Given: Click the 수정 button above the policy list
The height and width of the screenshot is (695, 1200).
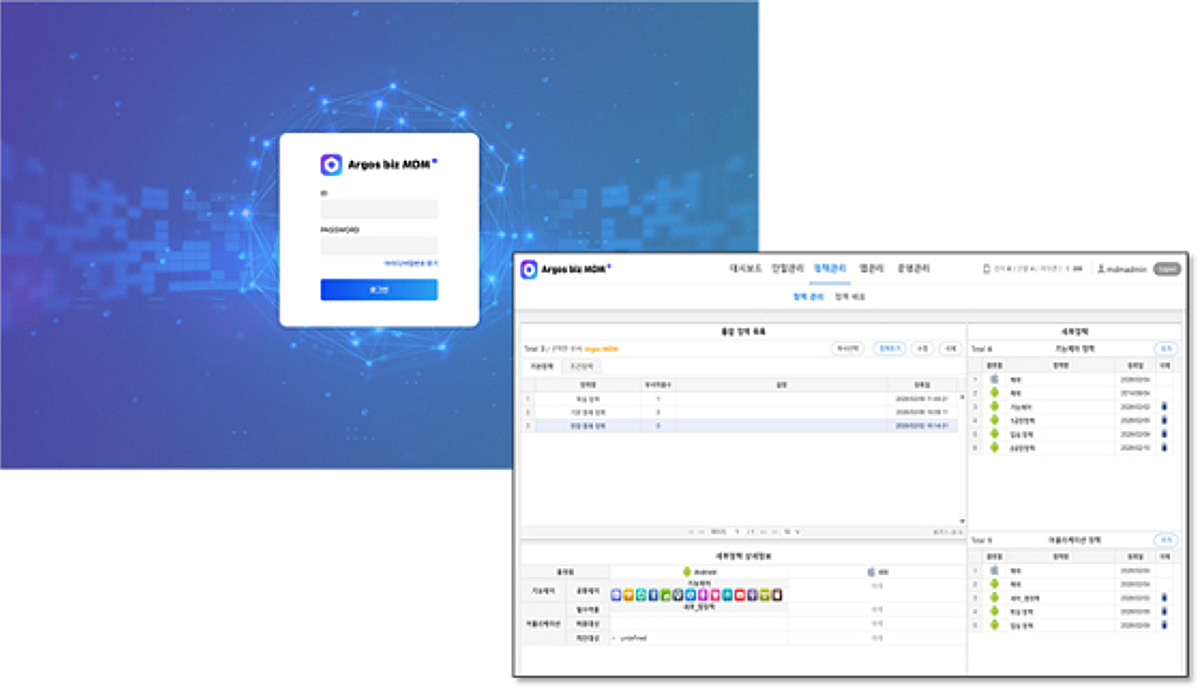Looking at the screenshot, I should [x=923, y=349].
